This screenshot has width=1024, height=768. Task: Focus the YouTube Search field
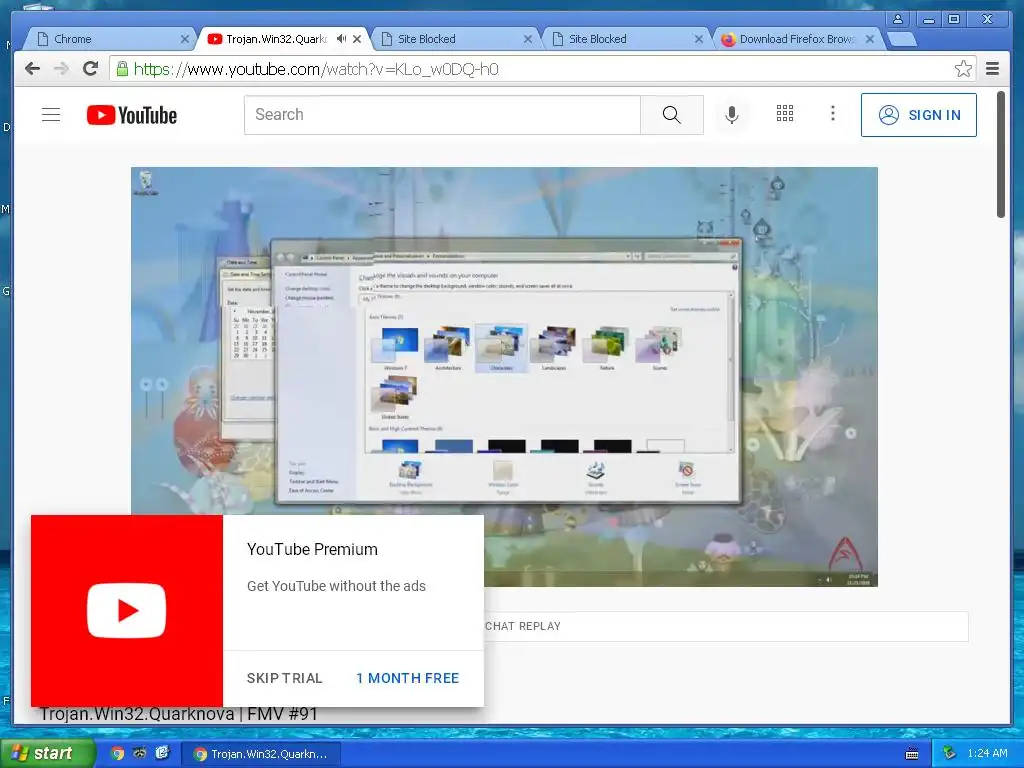pyautogui.click(x=442, y=115)
